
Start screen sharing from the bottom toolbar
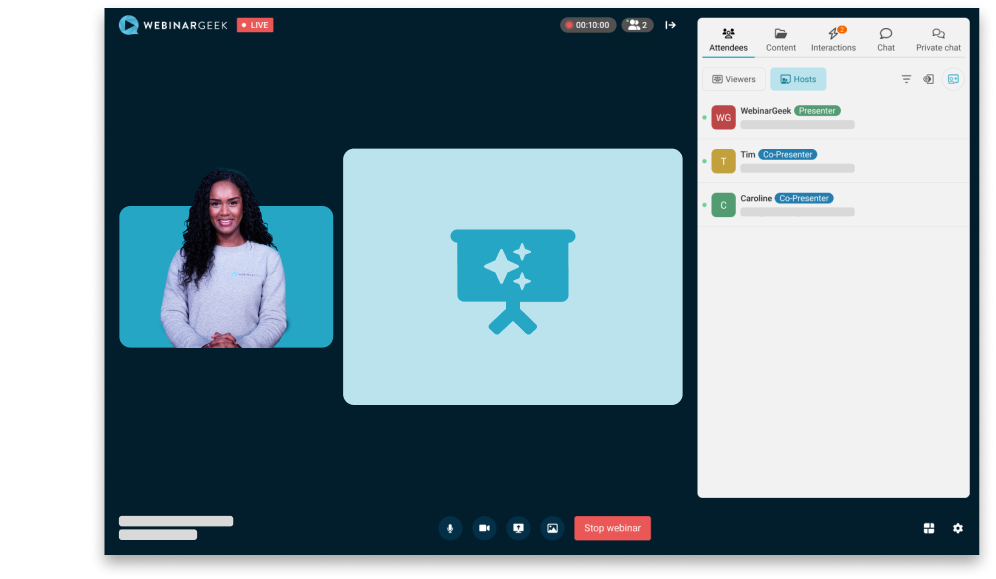click(518, 528)
